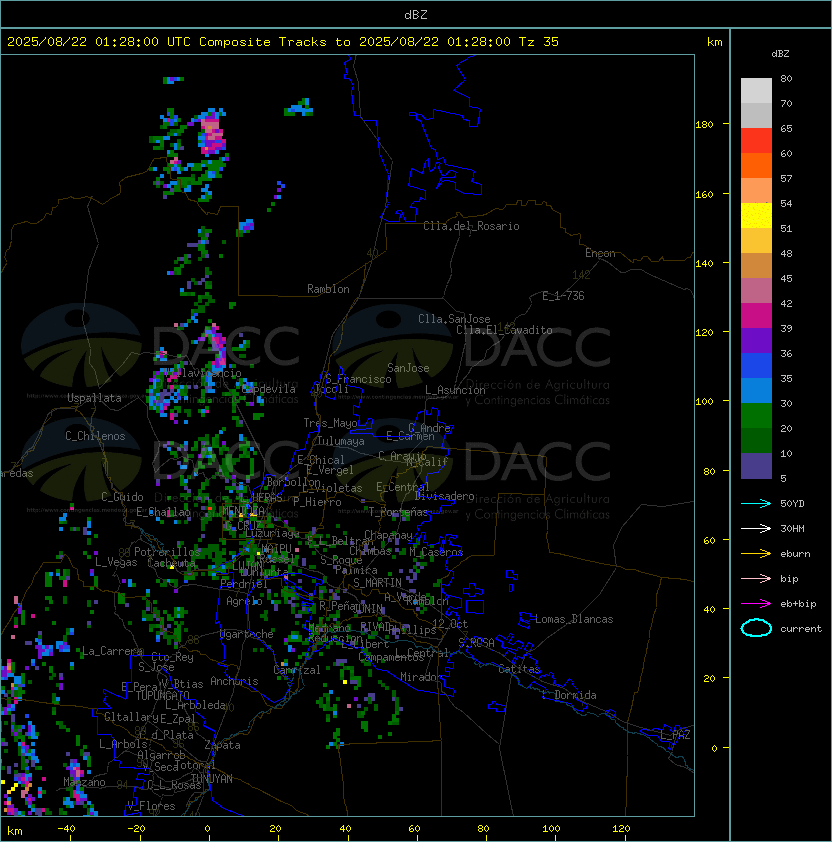Click the eburn legend label
The width and height of the screenshot is (832, 842).
(x=795, y=554)
